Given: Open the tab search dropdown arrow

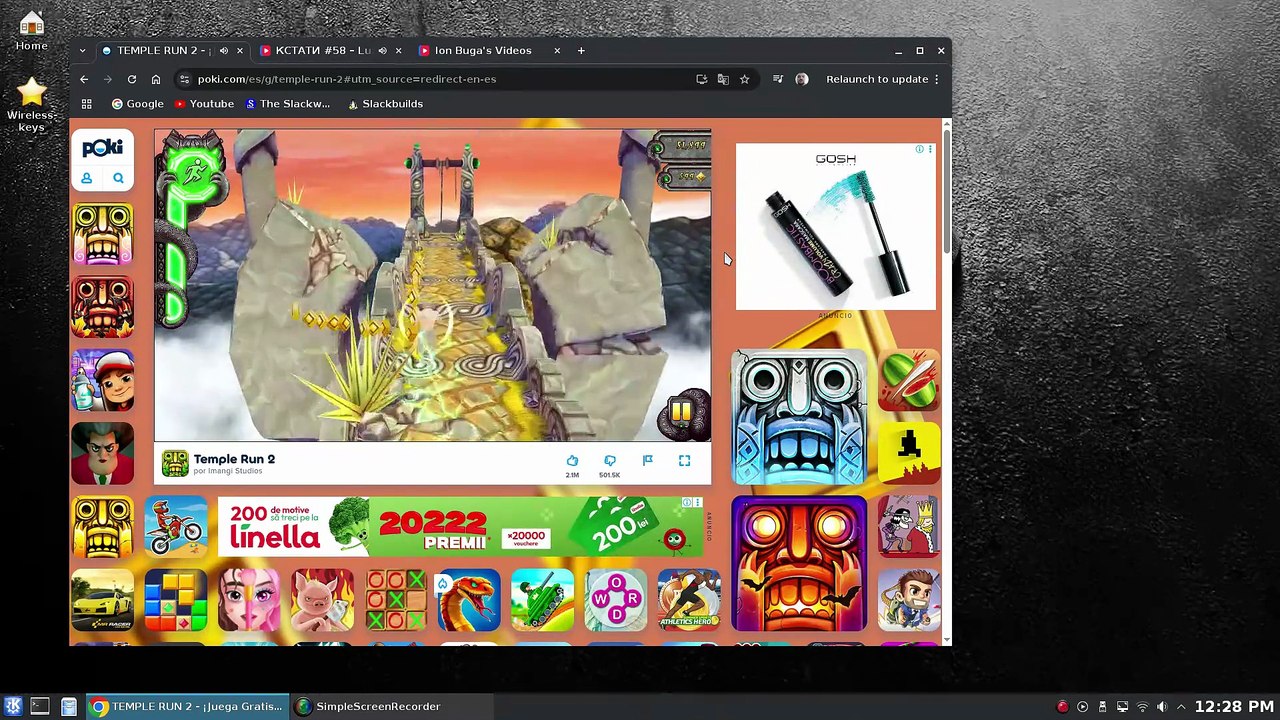Looking at the screenshot, I should pyautogui.click(x=82, y=51).
